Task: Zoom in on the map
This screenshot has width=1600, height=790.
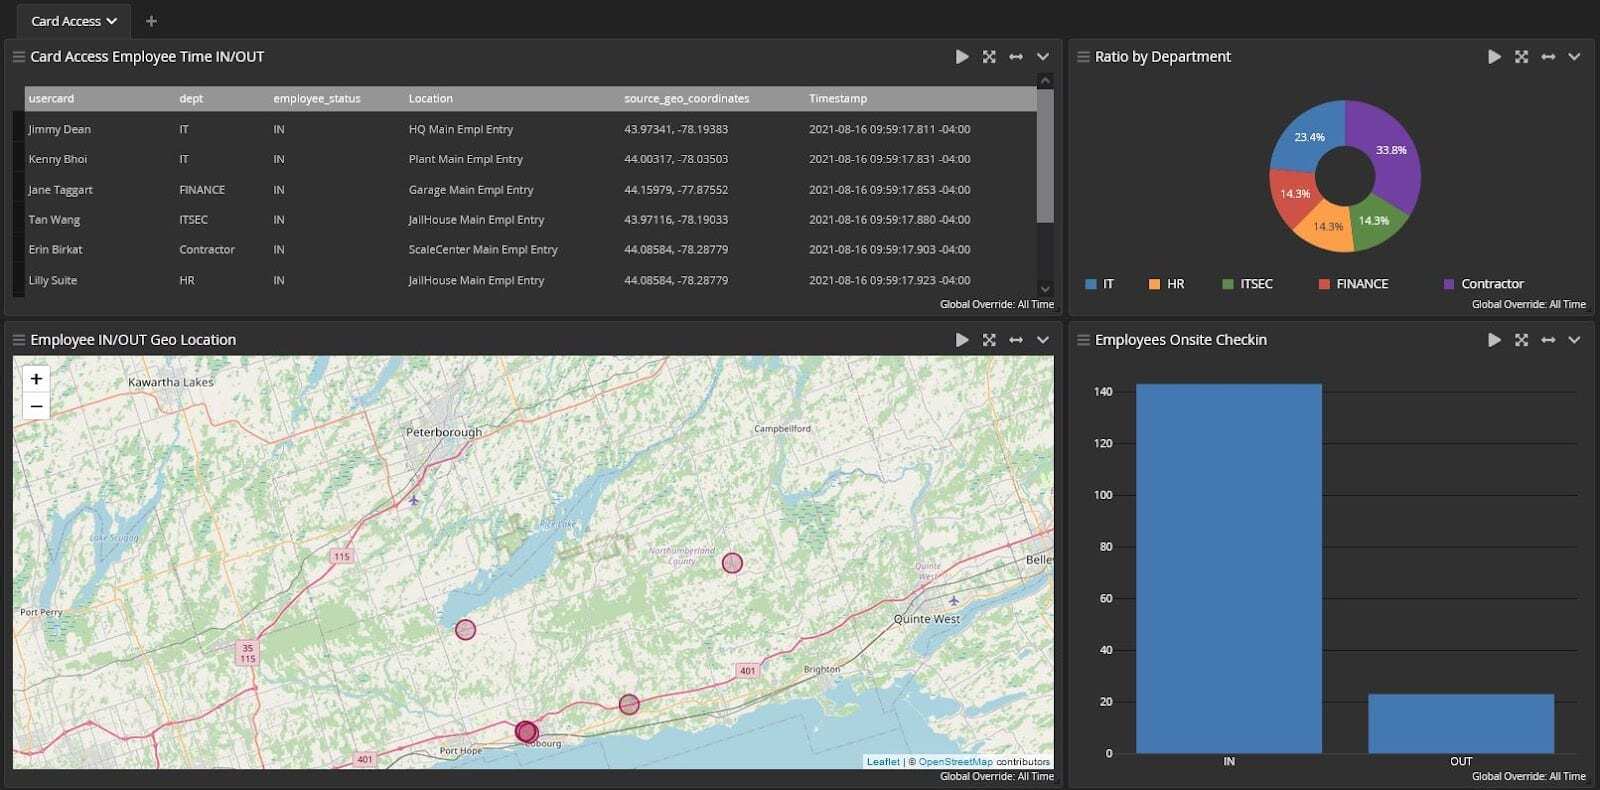Action: (x=36, y=379)
